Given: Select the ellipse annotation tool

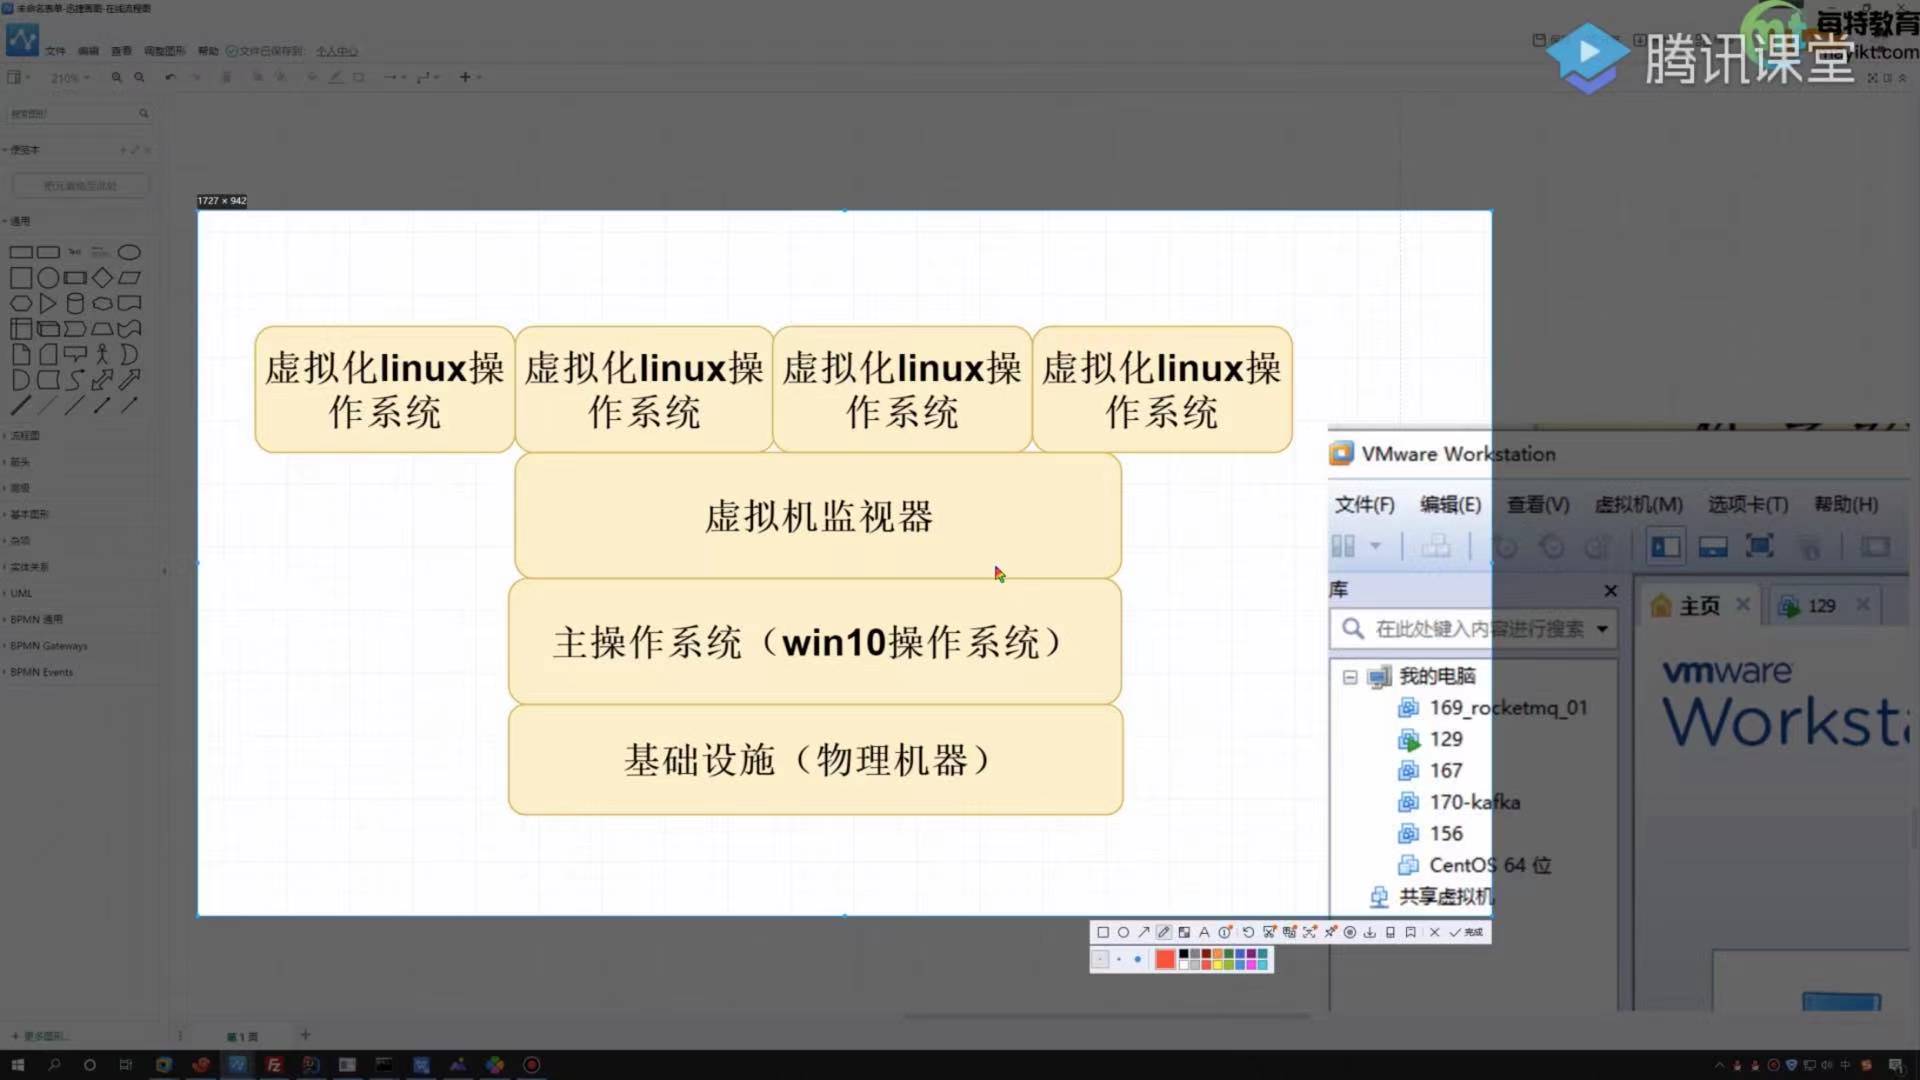Looking at the screenshot, I should click(1123, 932).
